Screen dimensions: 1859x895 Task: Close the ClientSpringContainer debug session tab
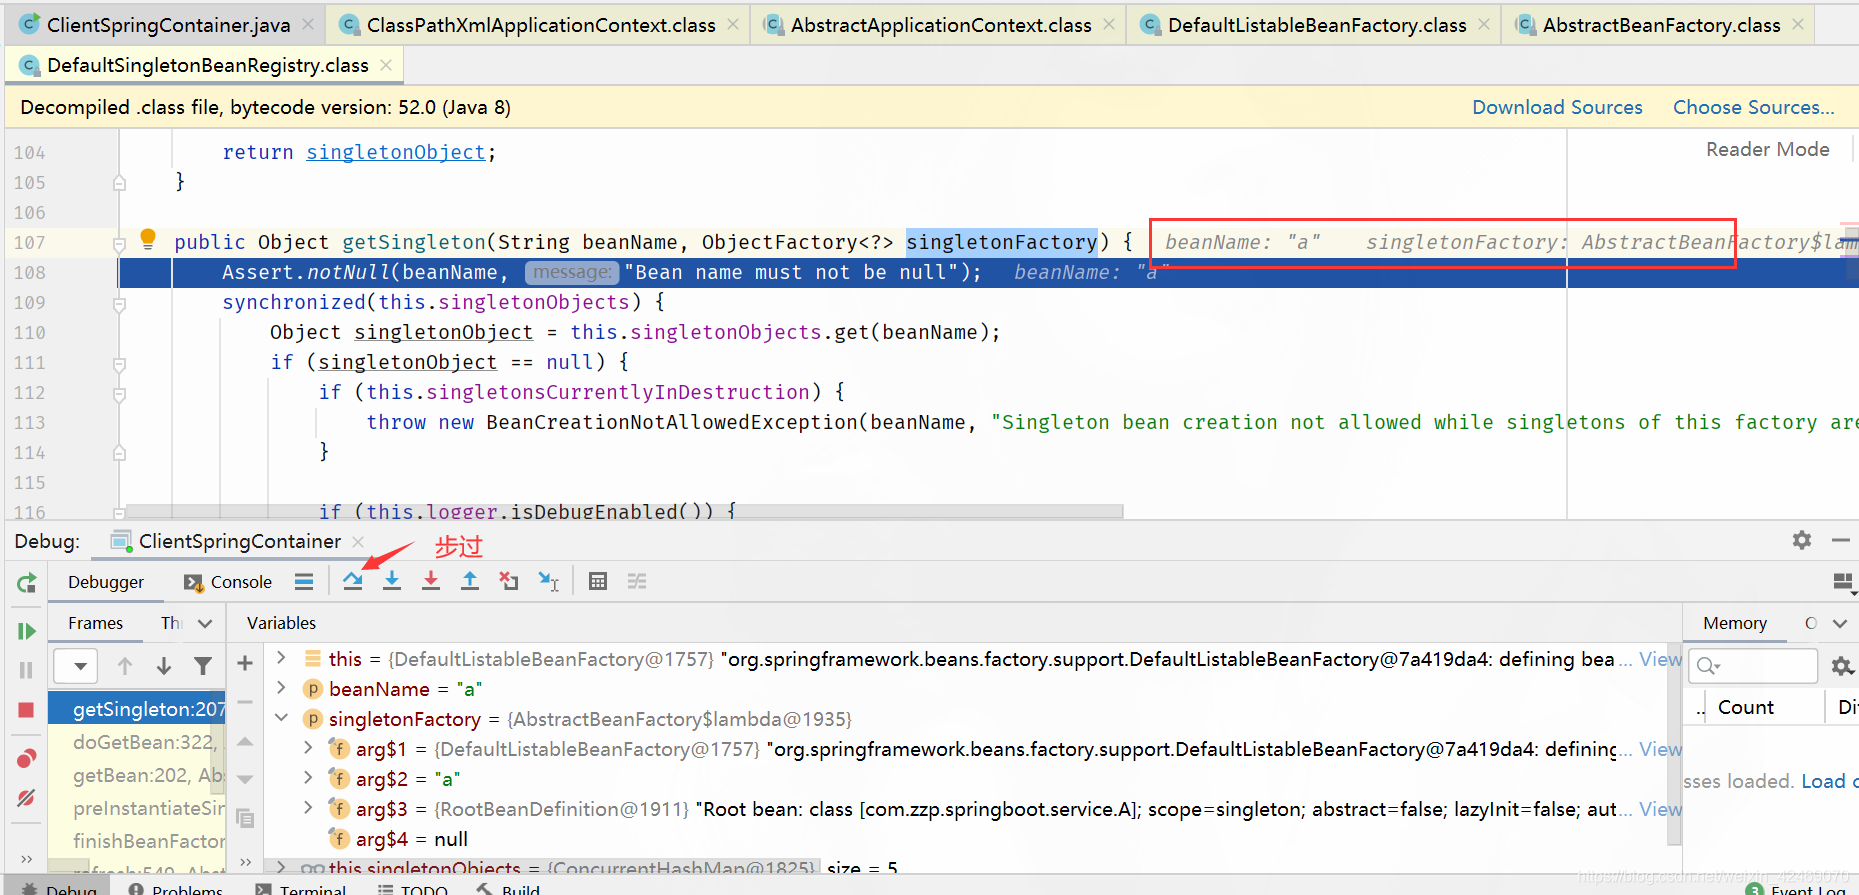click(x=358, y=541)
